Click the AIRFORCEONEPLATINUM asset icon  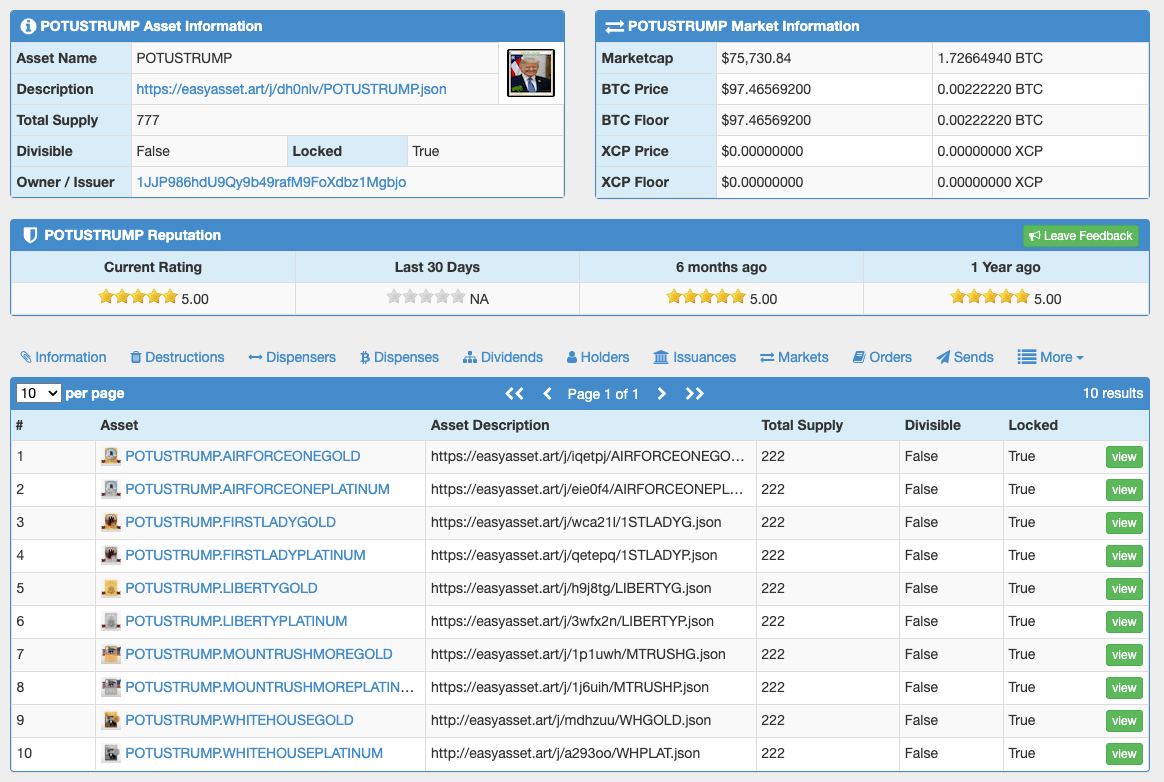(111, 489)
